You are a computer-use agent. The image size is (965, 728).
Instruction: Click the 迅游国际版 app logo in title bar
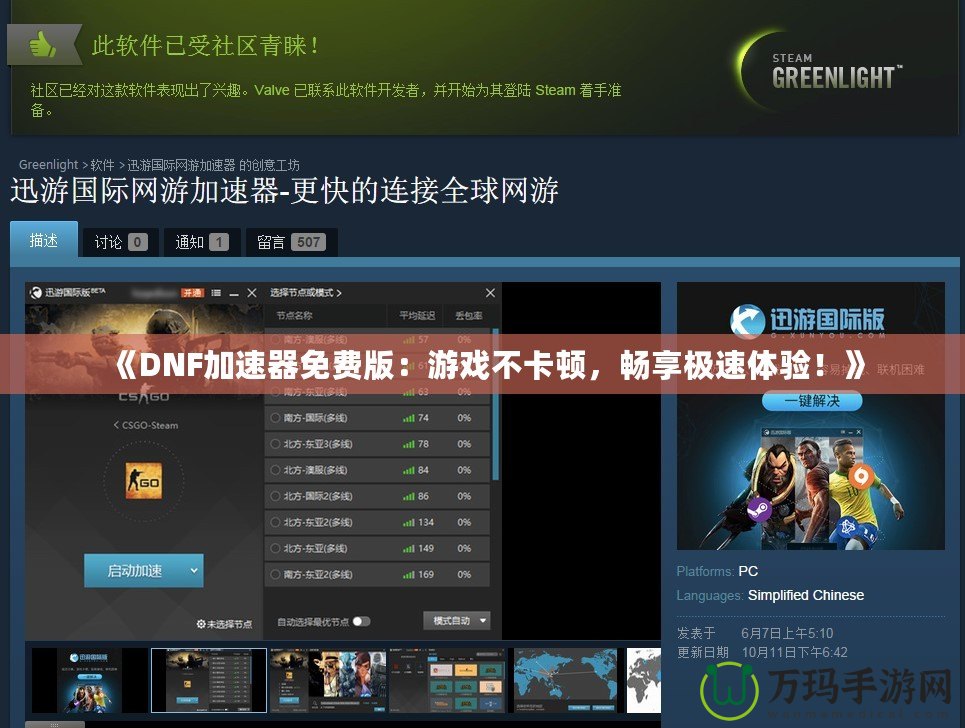pyautogui.click(x=36, y=293)
